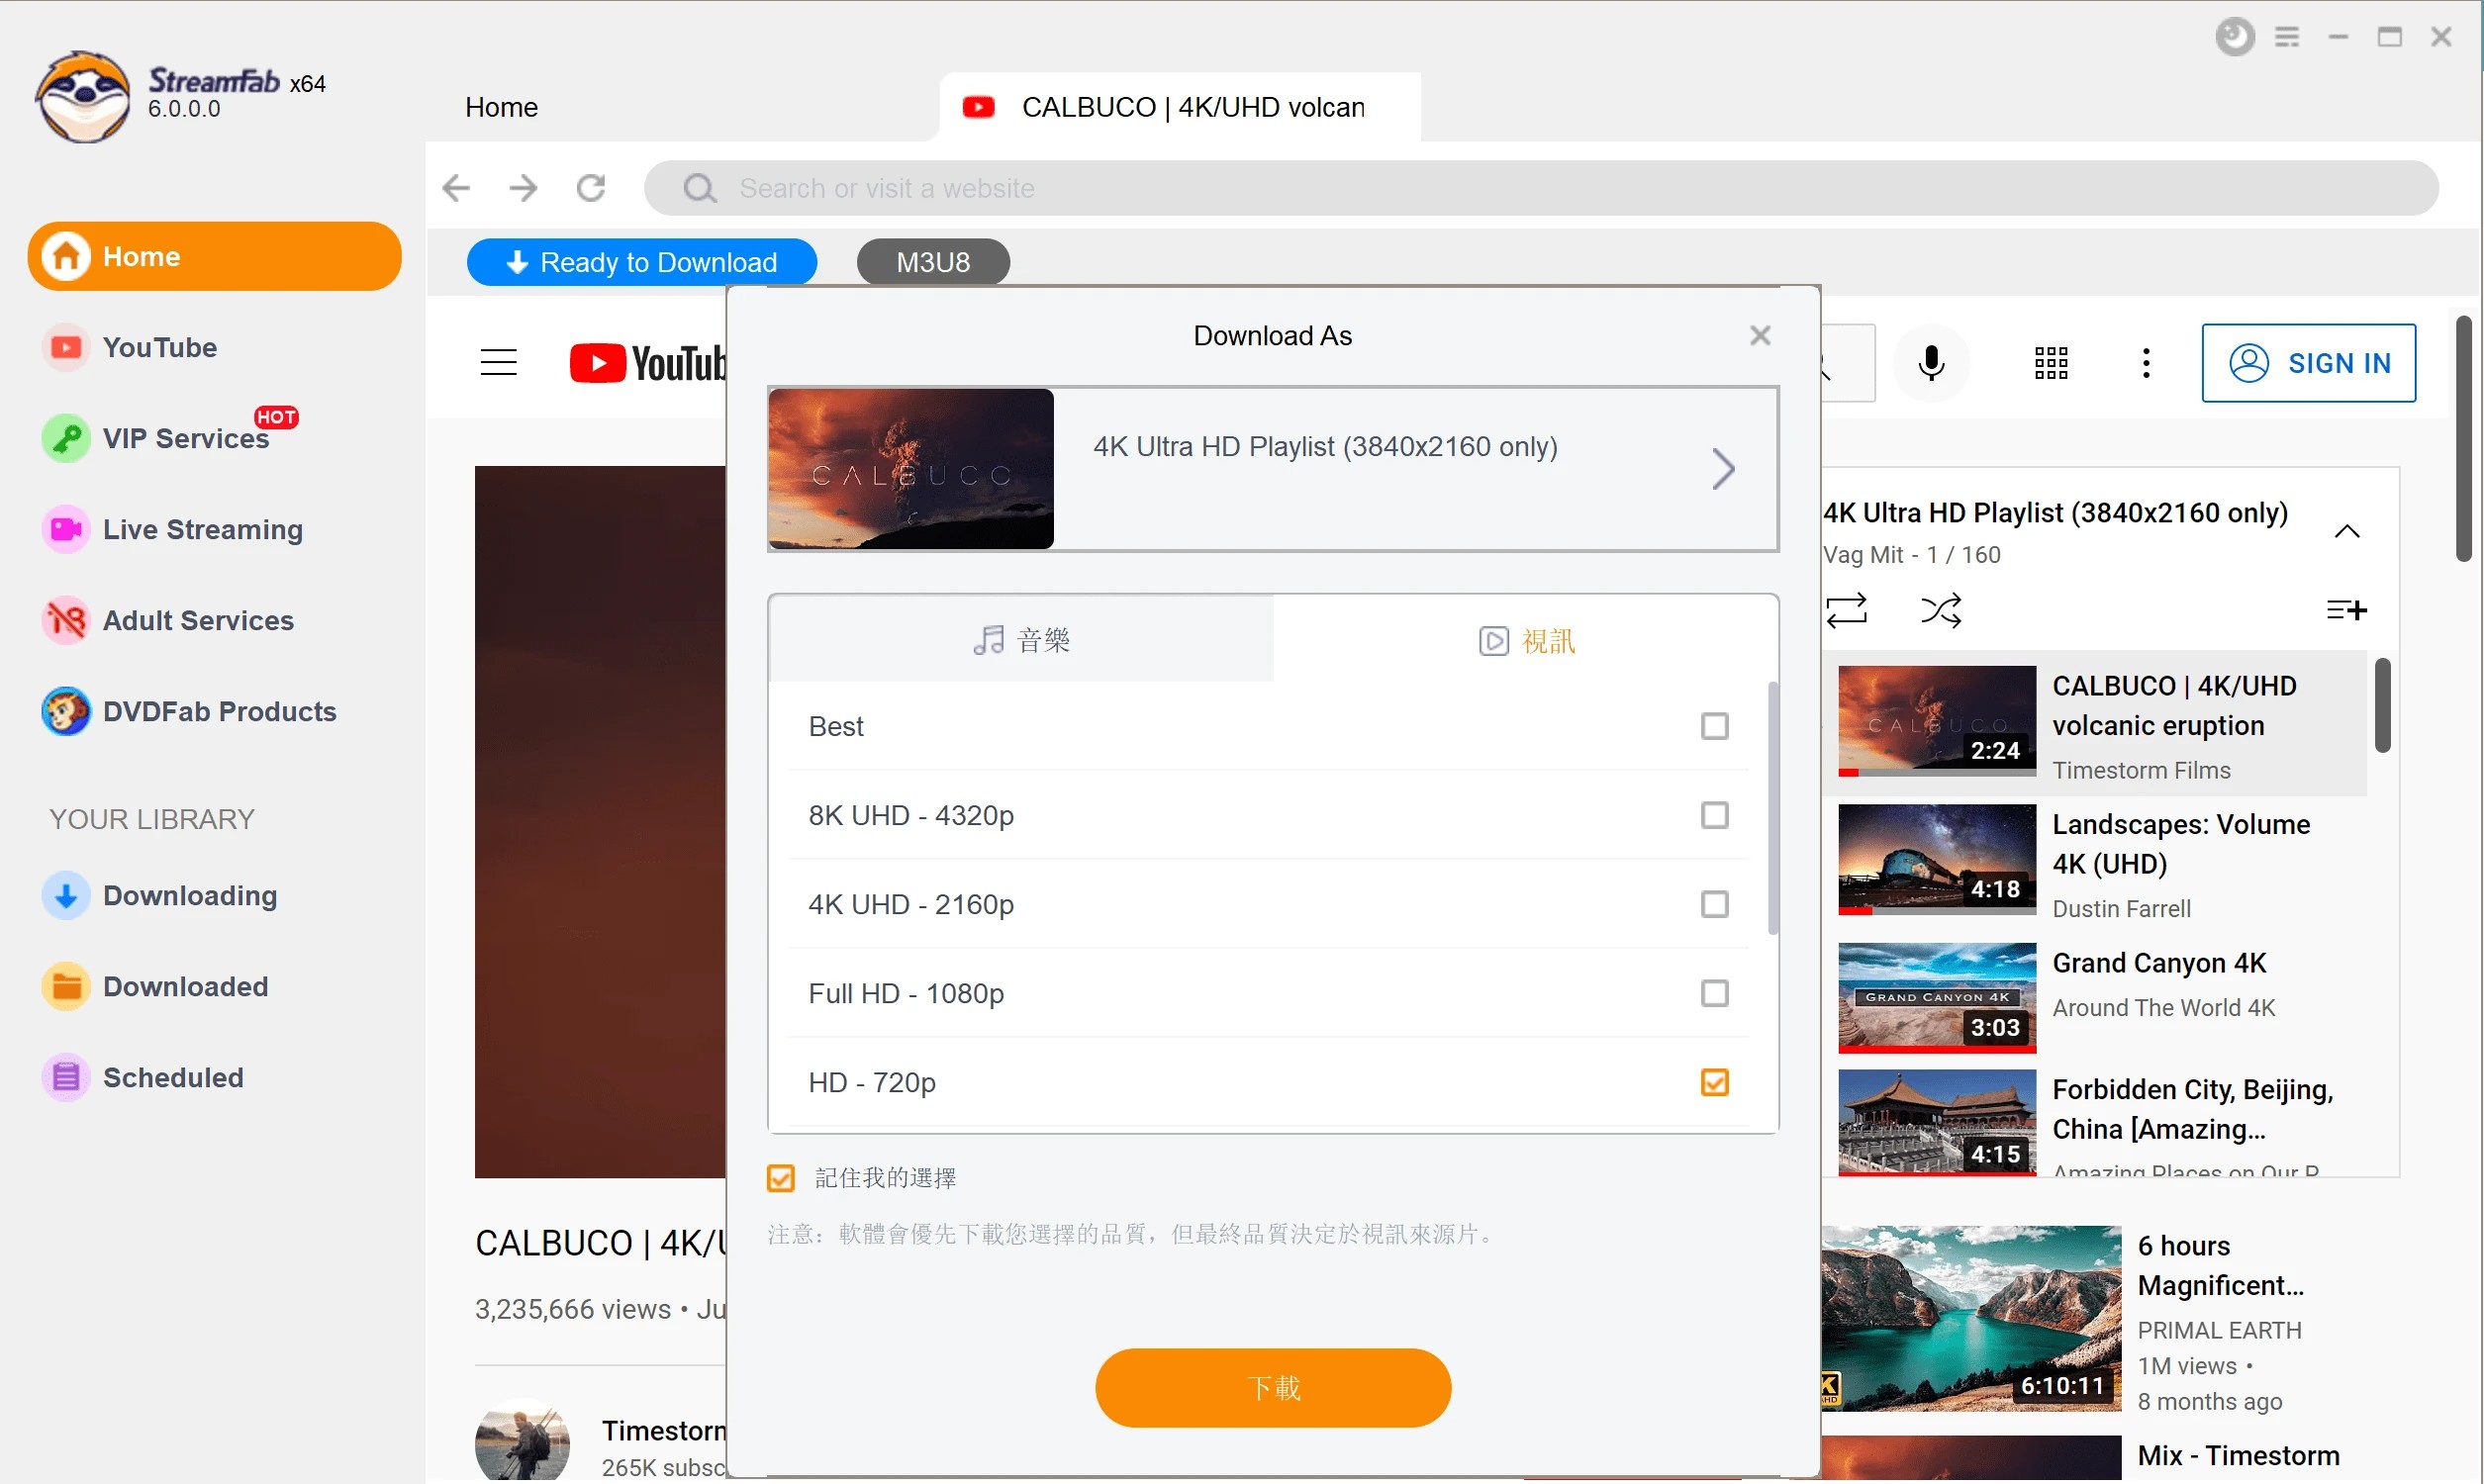Switch to the 視訊 video tab

click(1526, 639)
